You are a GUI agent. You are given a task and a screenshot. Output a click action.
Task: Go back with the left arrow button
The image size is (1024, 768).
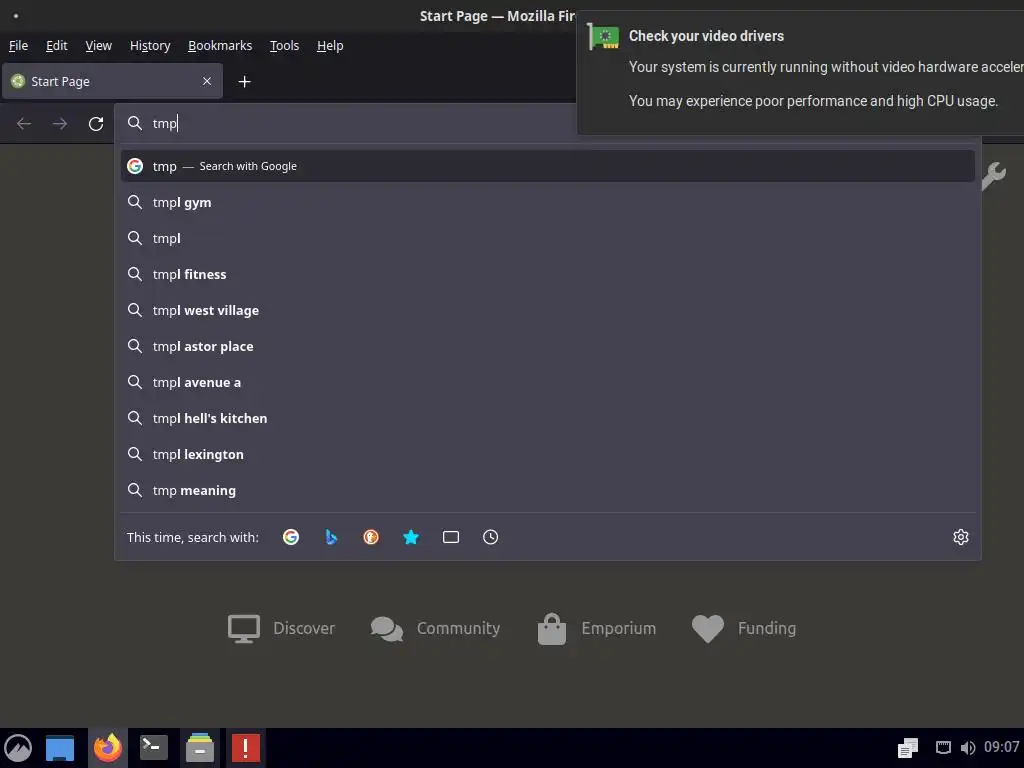24,123
